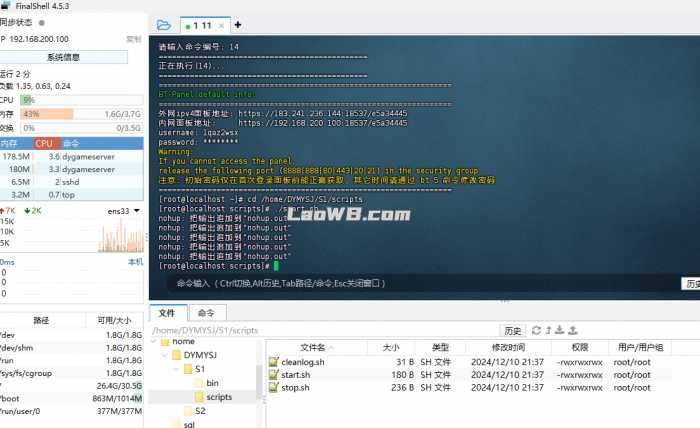Image resolution: width=700 pixels, height=428 pixels.
Task: Click the CPU usage bar
Action: (x=81, y=100)
